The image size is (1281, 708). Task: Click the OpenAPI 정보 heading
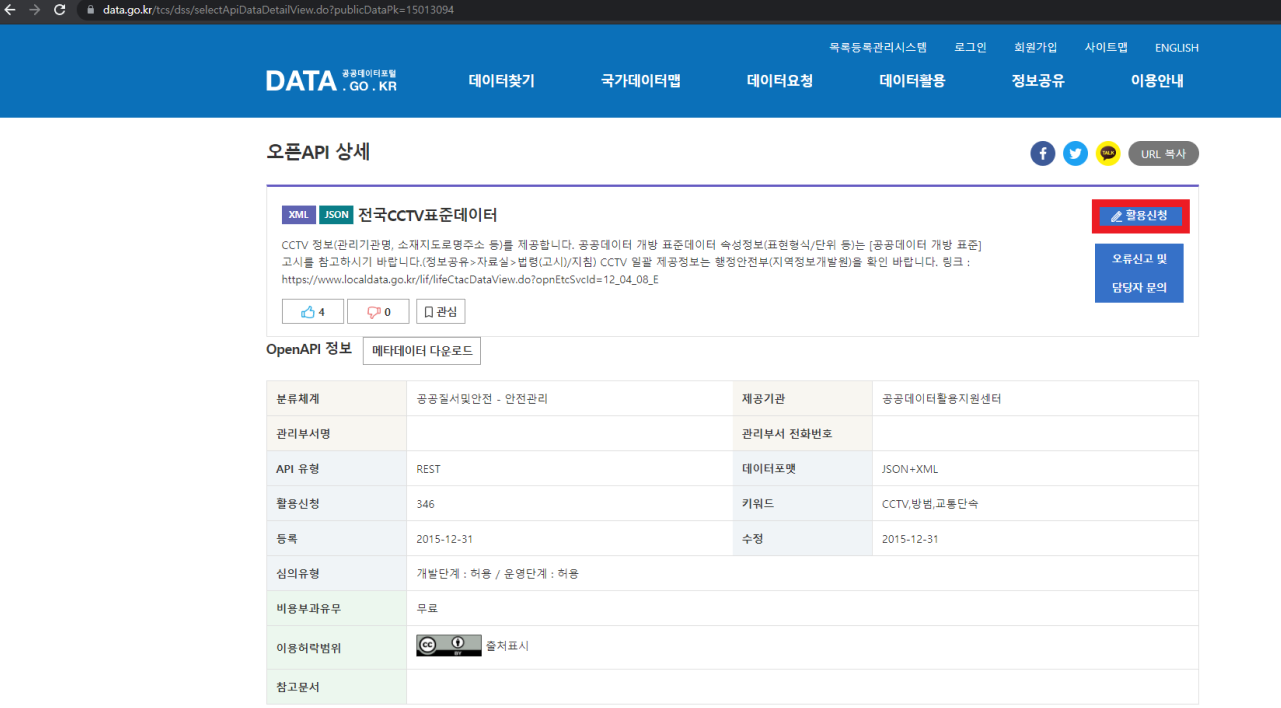[309, 349]
